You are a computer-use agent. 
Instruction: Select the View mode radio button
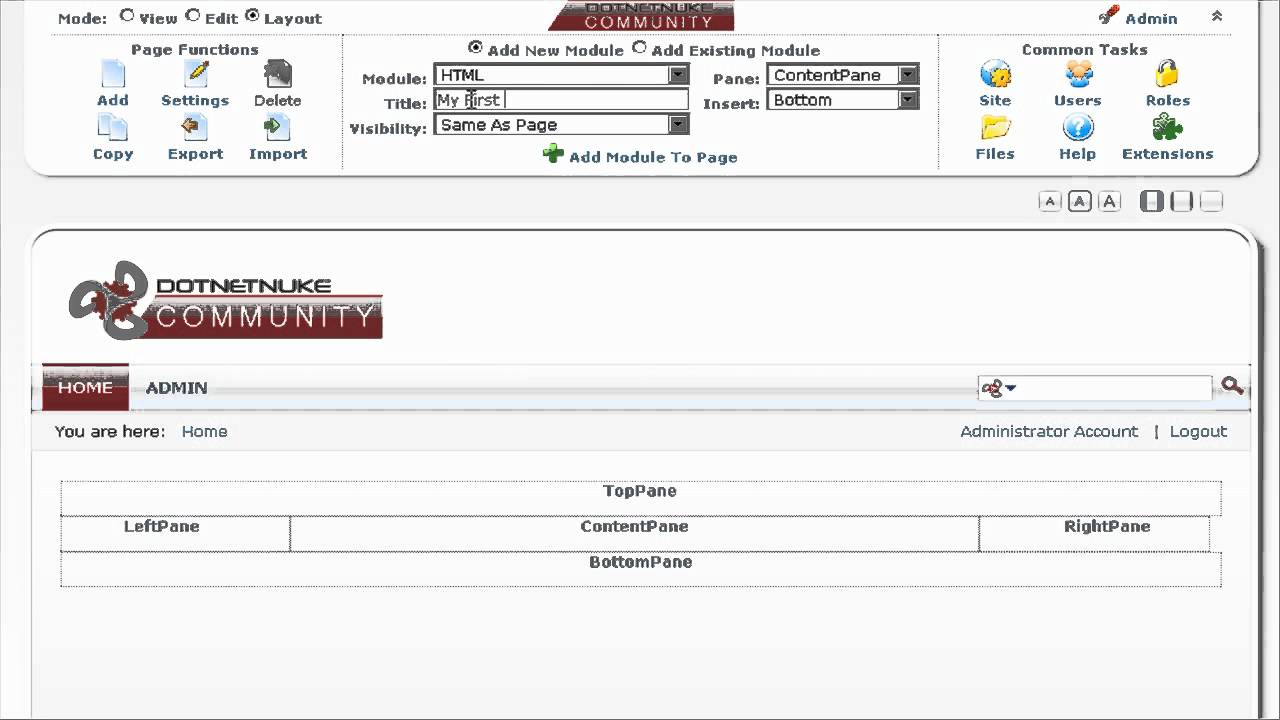127,16
